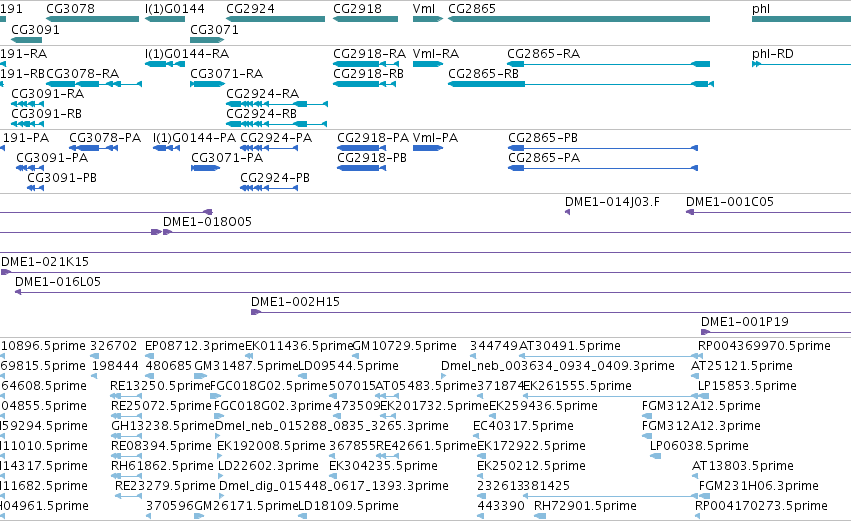
Task: Select the CG2918-RA transcript
Action: click(365, 64)
